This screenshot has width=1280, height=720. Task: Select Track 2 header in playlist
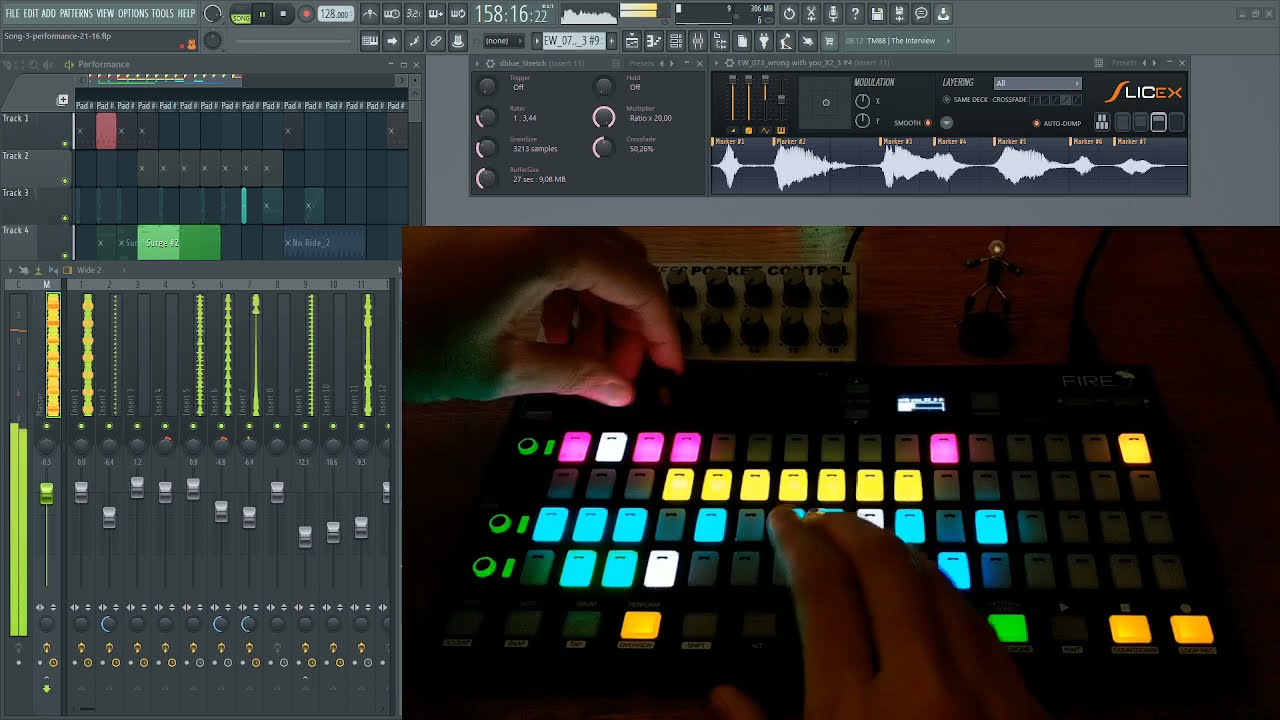[x=36, y=167]
